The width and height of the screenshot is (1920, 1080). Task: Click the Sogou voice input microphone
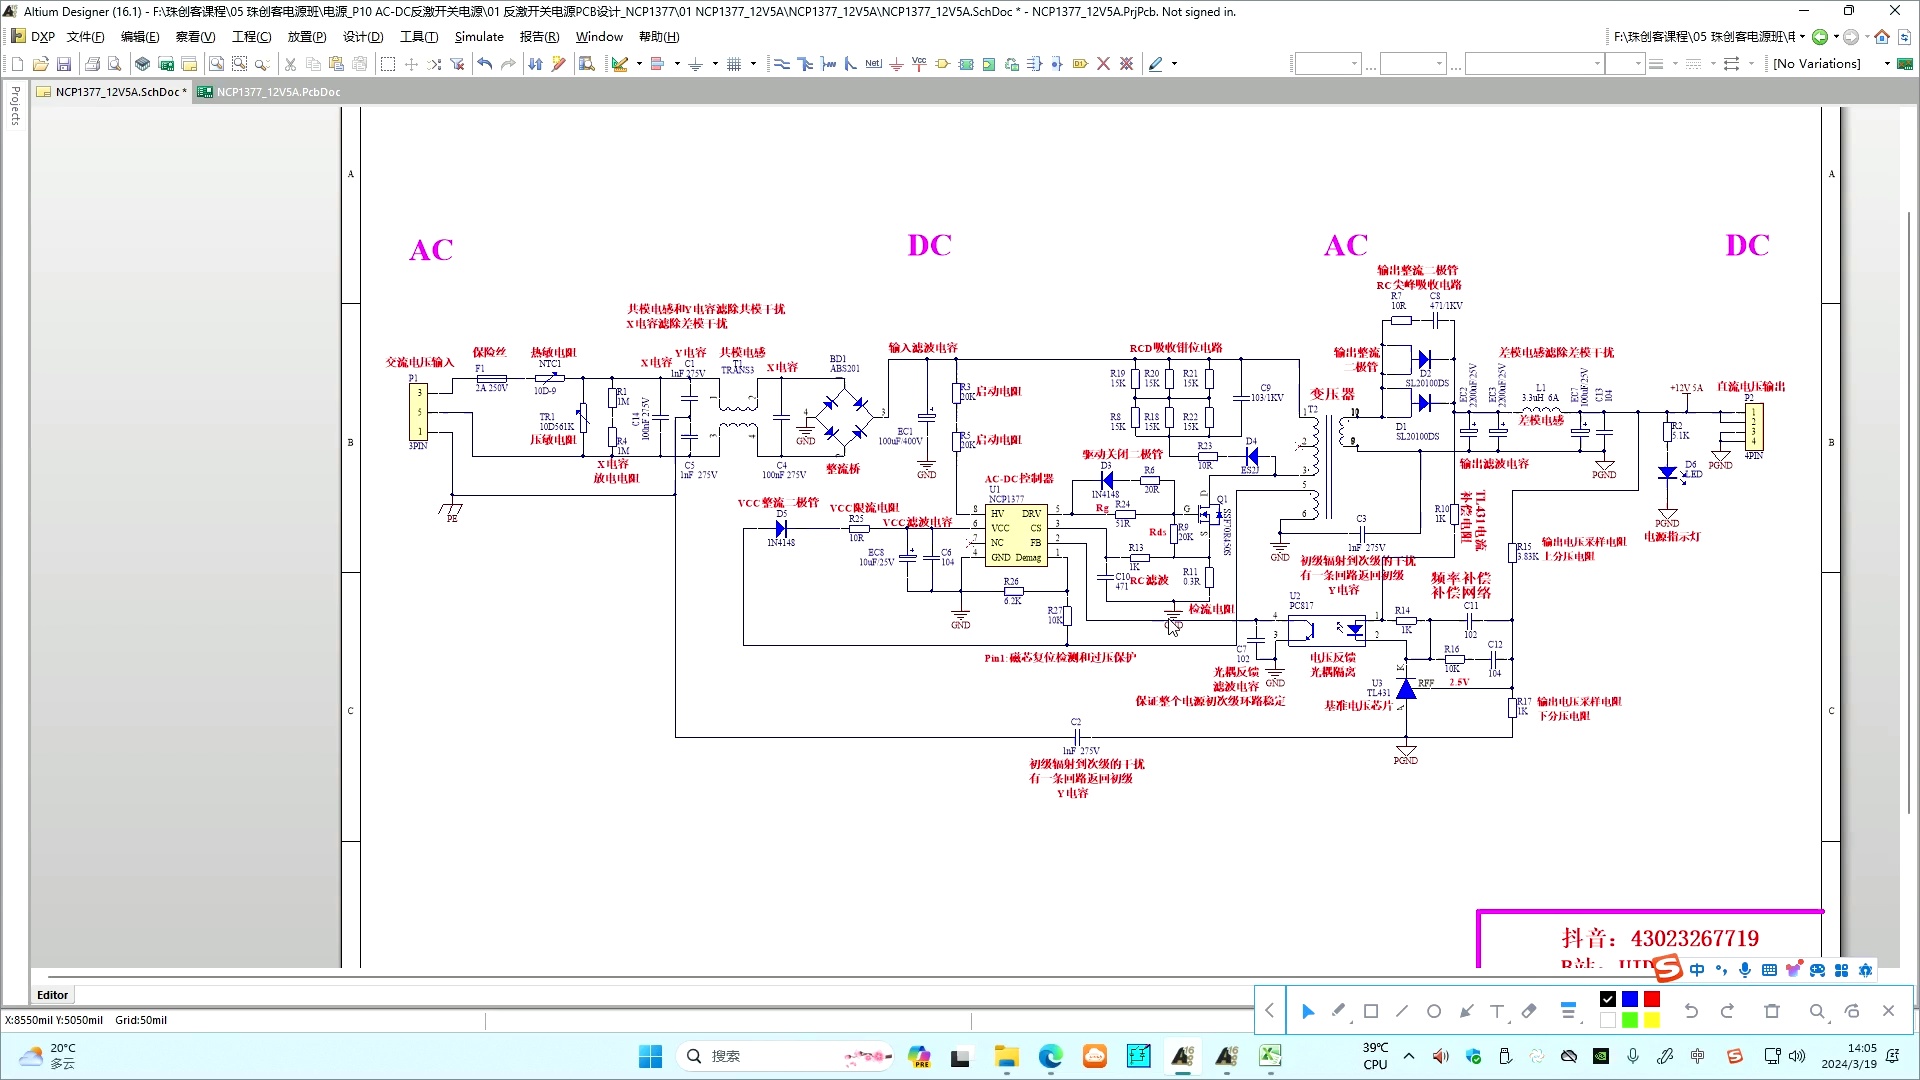[x=1745, y=970]
